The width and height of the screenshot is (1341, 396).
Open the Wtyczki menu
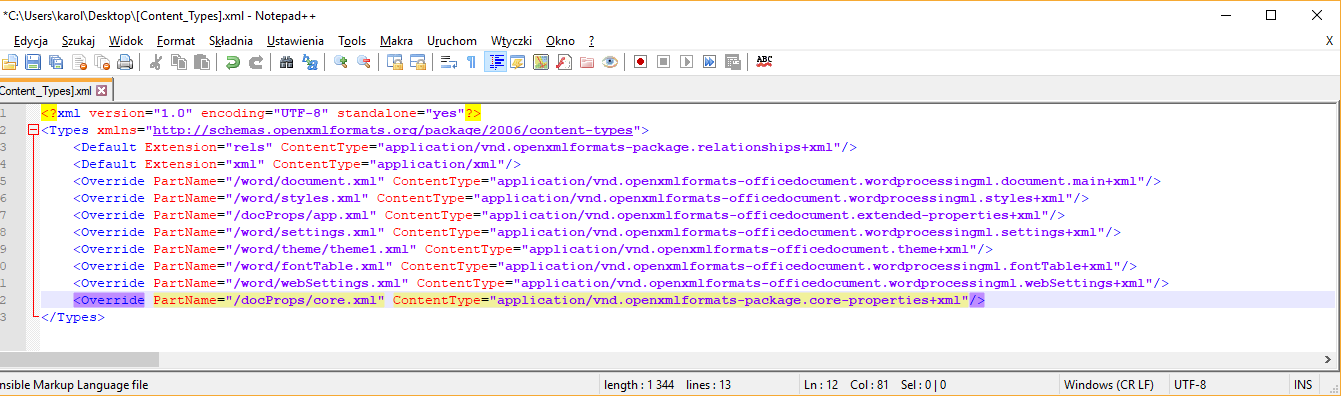[x=511, y=41]
